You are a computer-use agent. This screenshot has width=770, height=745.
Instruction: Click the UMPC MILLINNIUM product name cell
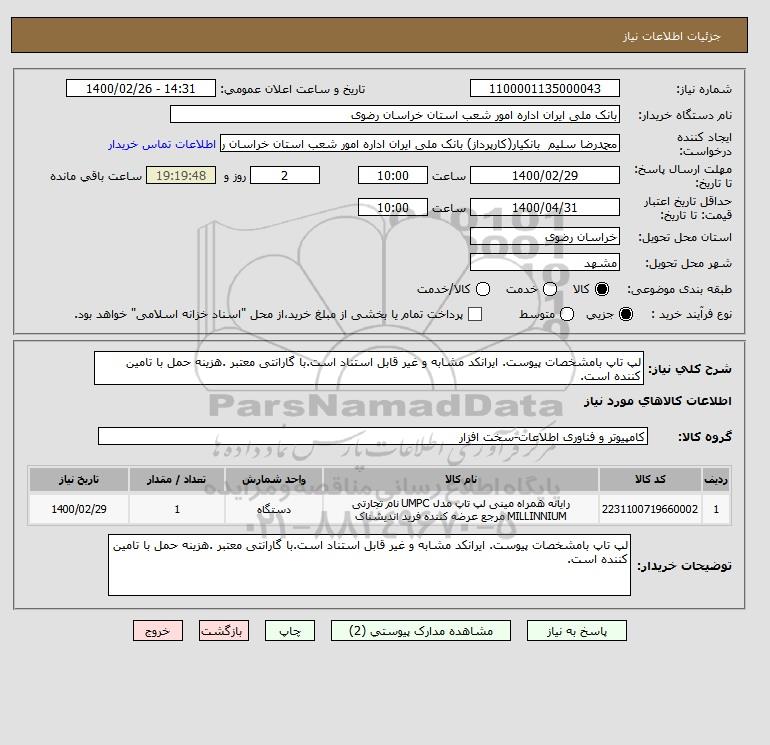[461, 509]
